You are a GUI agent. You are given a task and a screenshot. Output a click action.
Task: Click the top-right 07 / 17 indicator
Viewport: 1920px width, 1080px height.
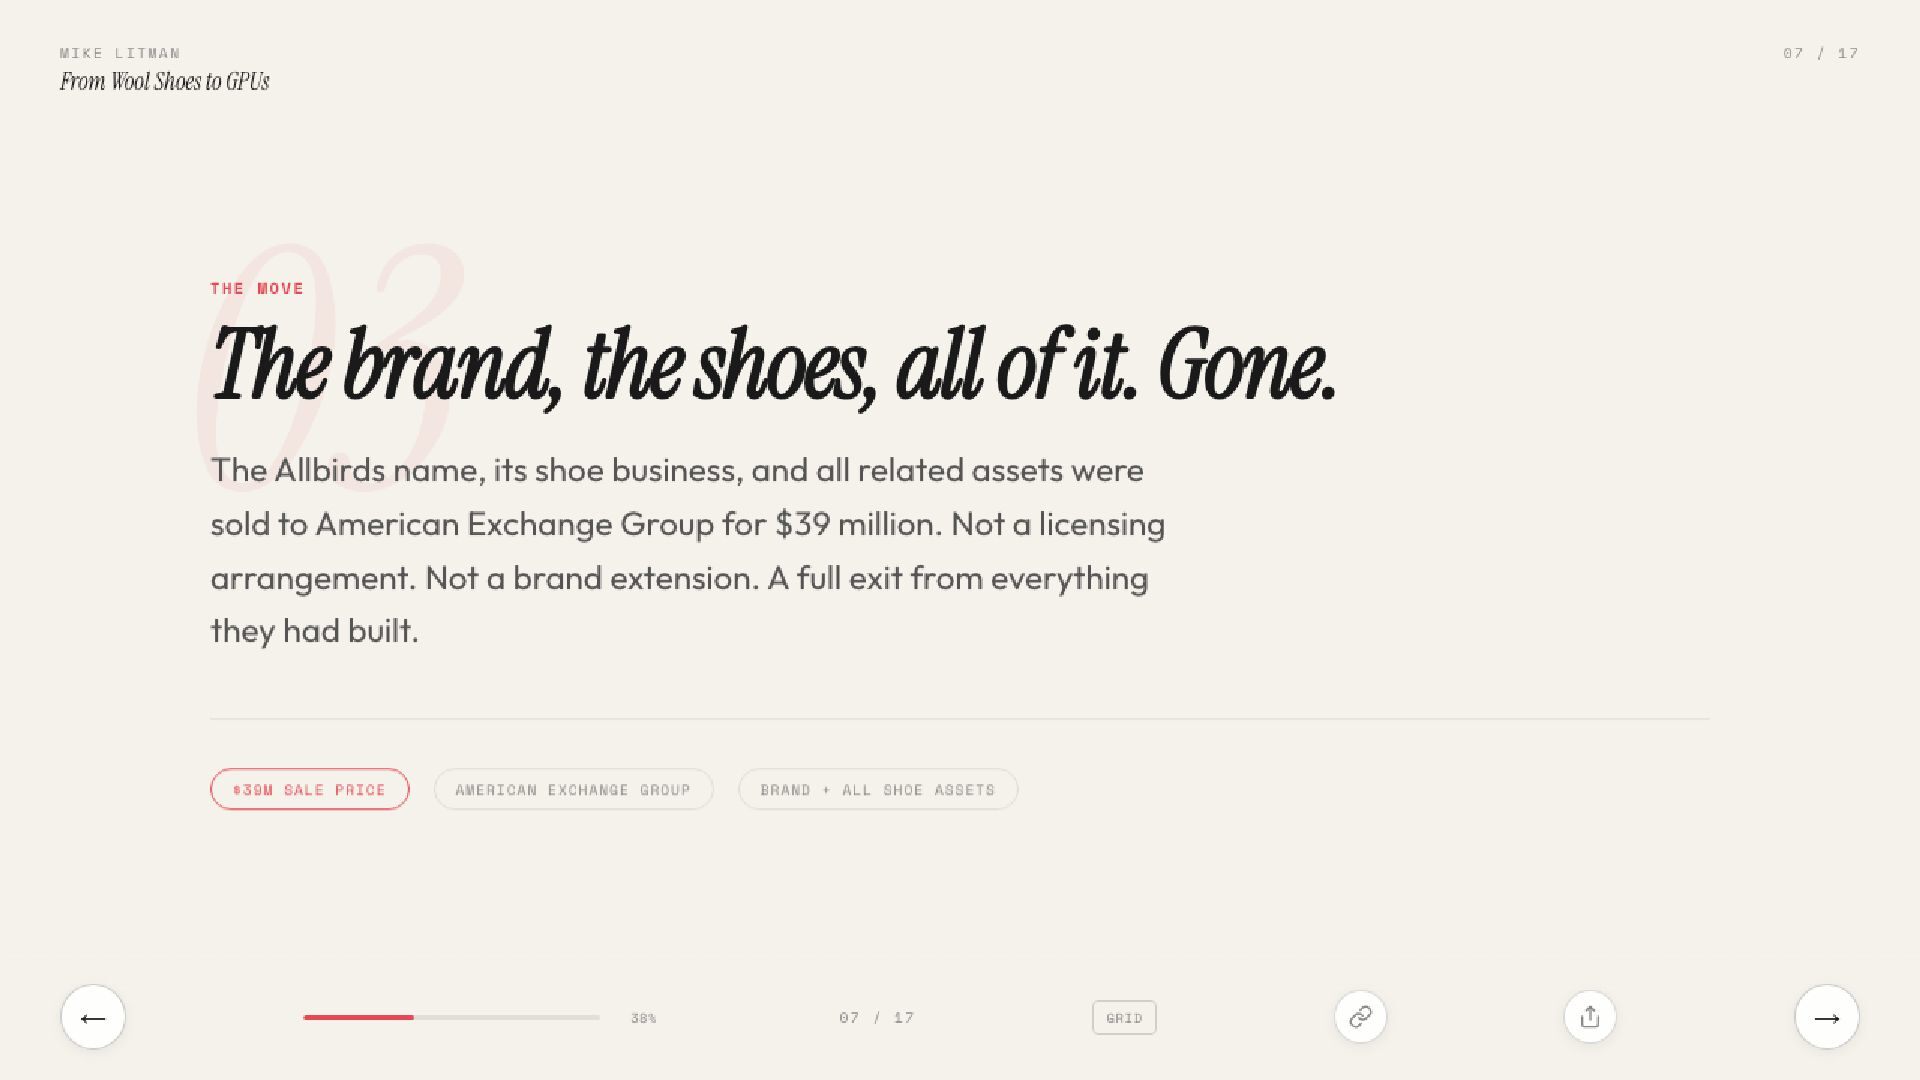(1820, 53)
